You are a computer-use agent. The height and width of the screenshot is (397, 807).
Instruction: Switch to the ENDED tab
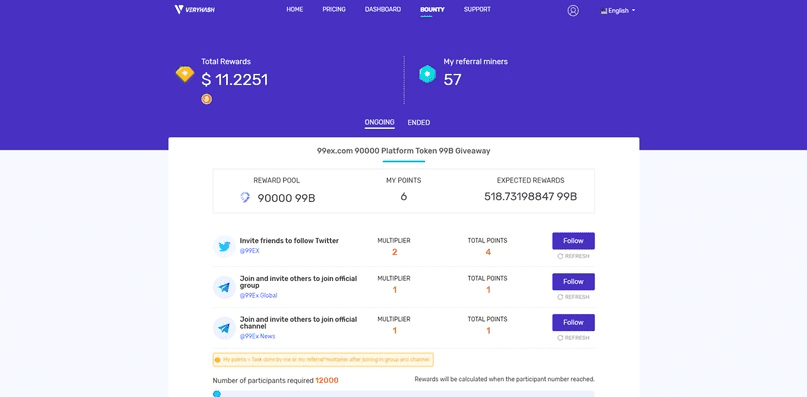pos(418,123)
